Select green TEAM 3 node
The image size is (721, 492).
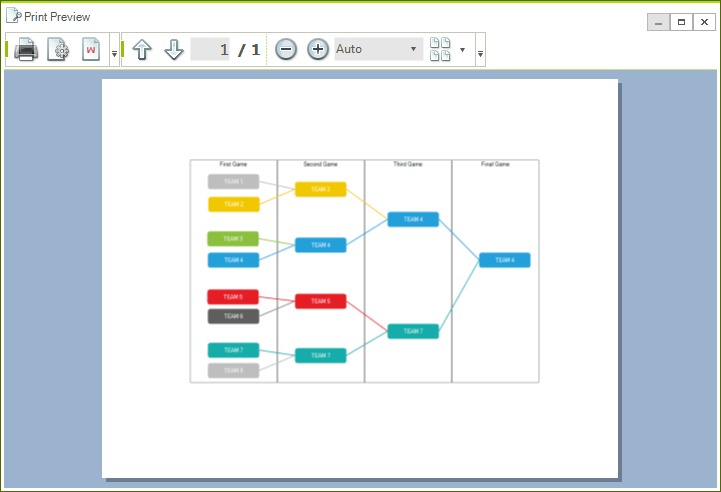233,239
